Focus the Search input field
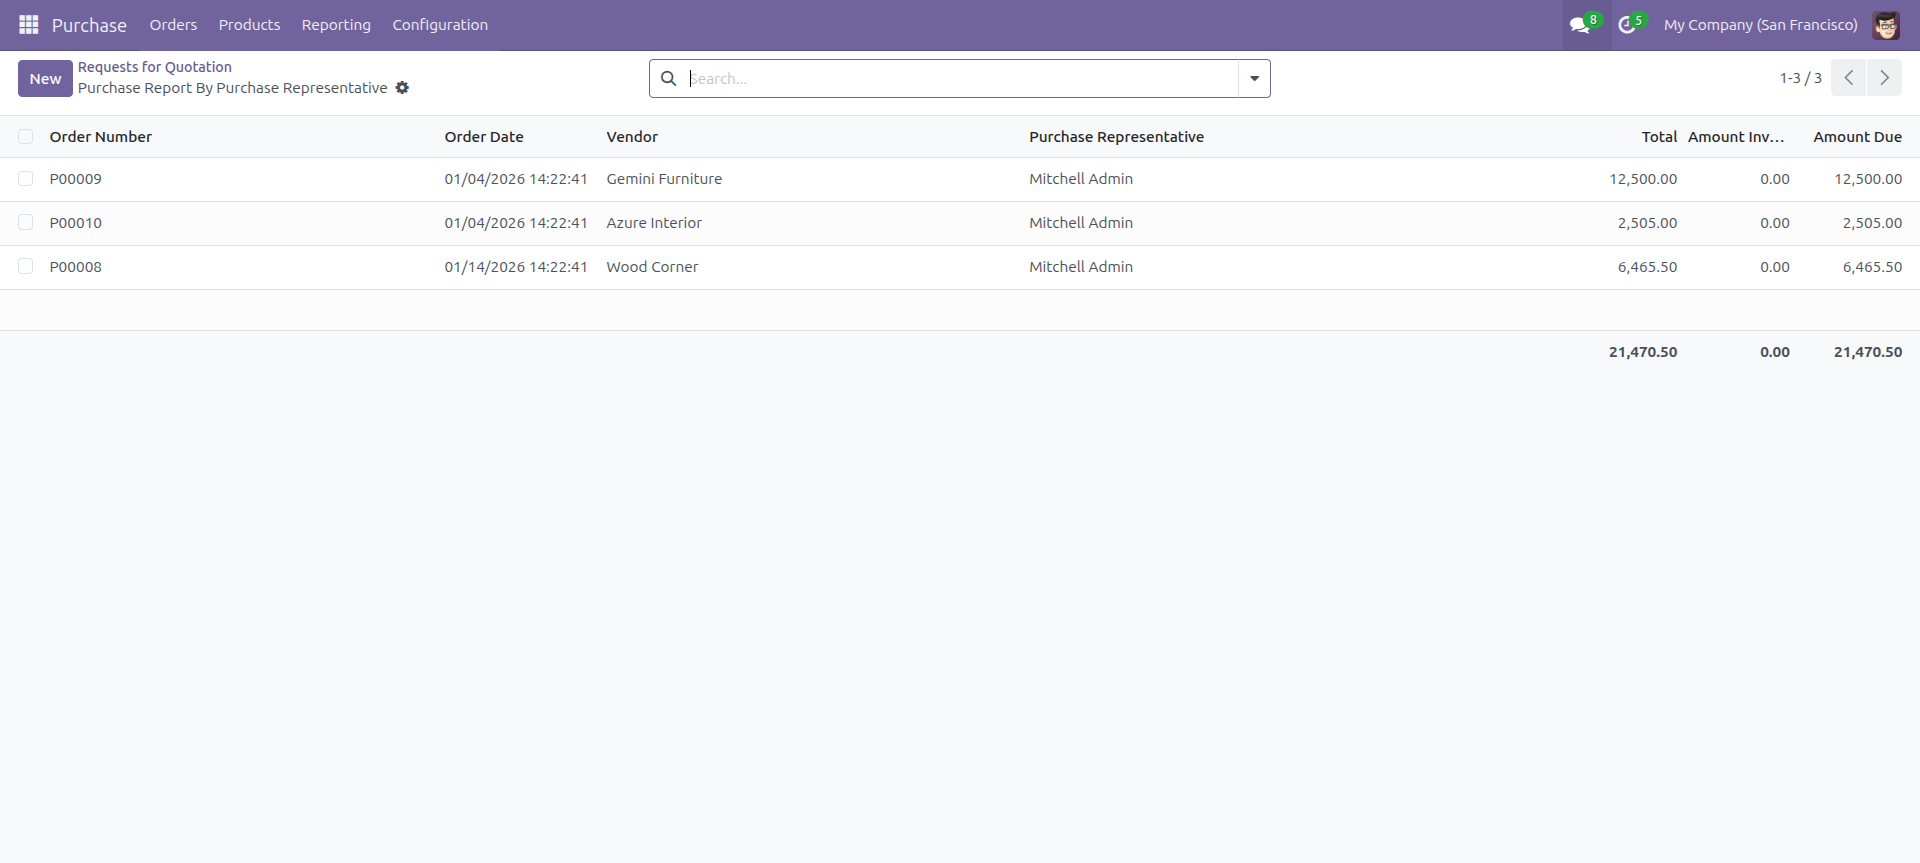This screenshot has height=863, width=1920. [962, 78]
